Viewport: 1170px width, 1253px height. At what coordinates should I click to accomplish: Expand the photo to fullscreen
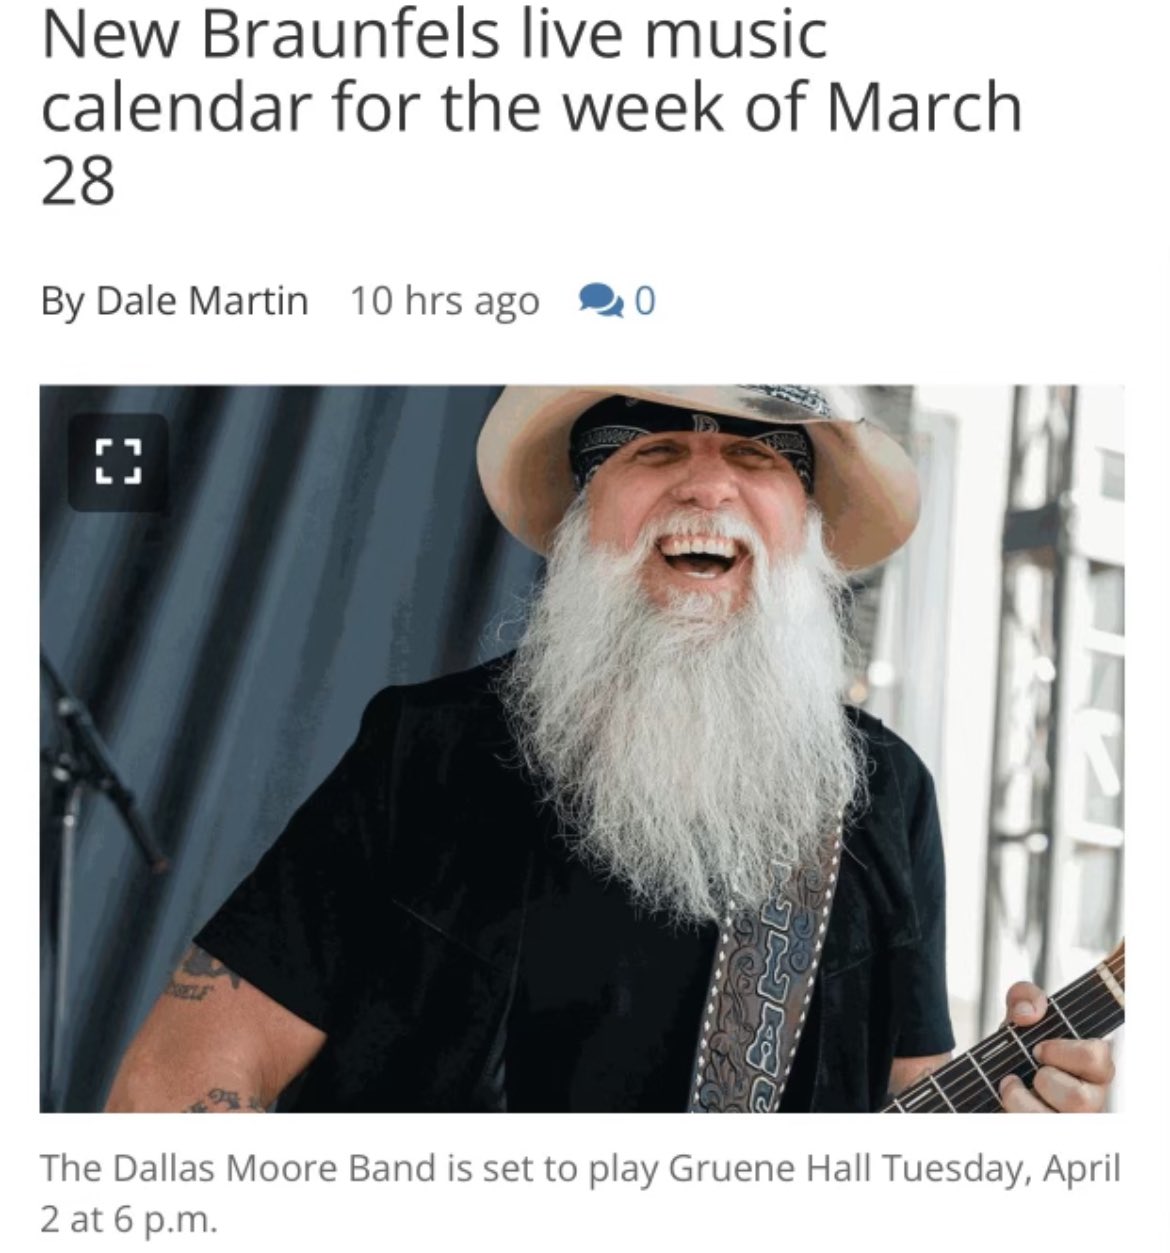(118, 462)
